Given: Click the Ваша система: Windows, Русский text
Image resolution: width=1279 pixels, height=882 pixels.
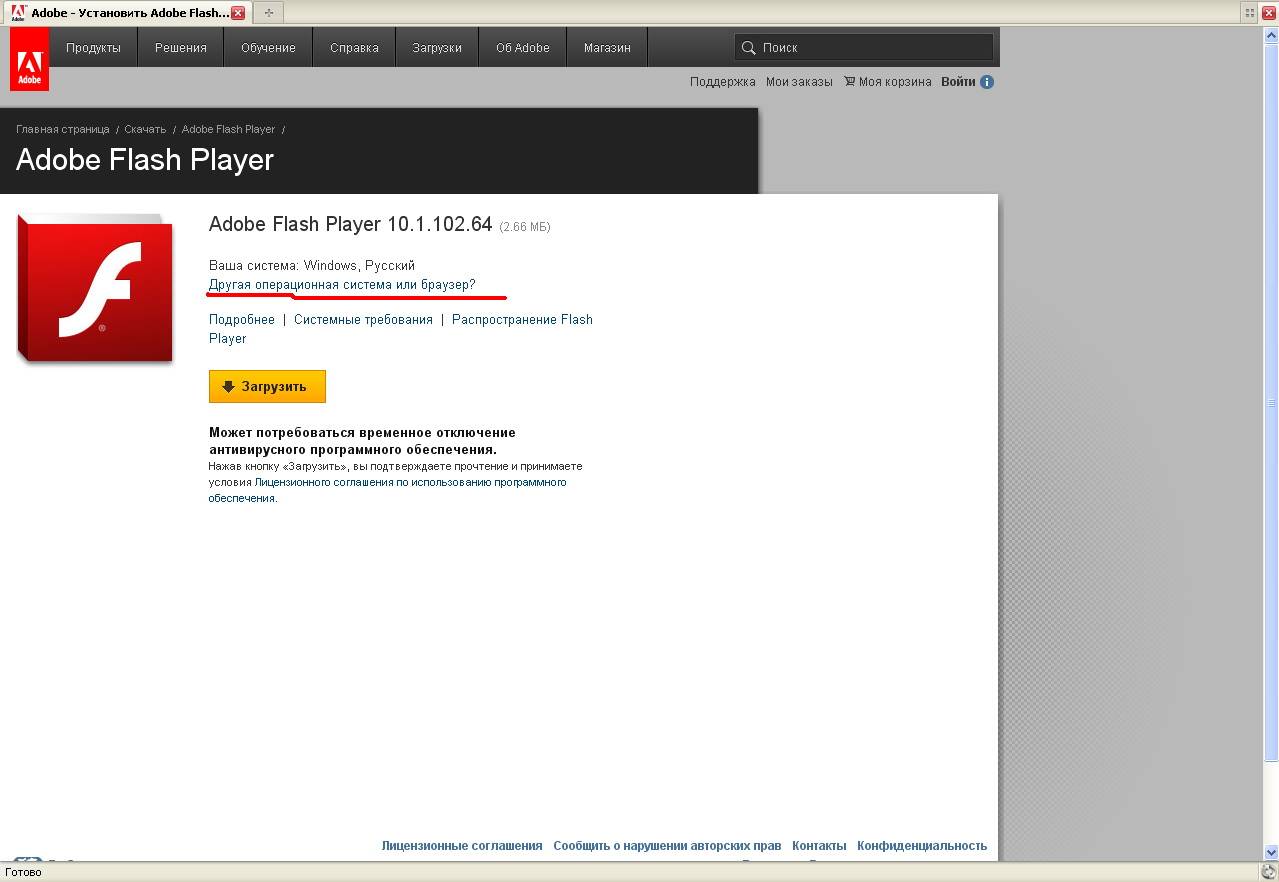Looking at the screenshot, I should tap(312, 265).
